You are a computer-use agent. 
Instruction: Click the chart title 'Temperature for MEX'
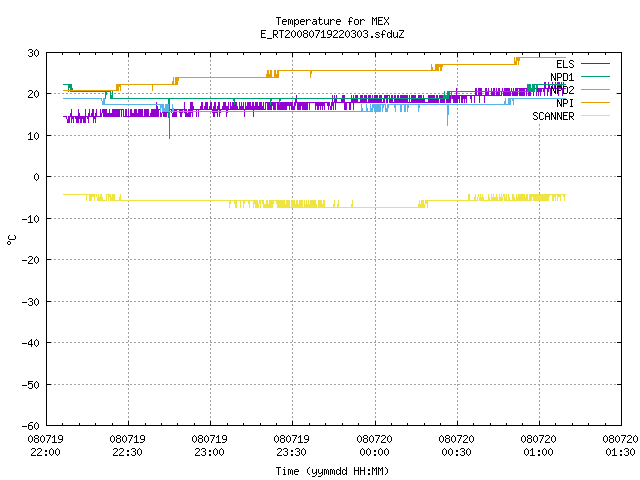coord(332,21)
